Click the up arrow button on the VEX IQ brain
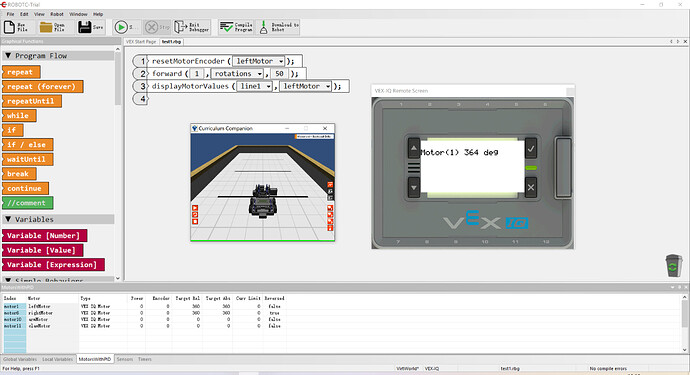 pyautogui.click(x=414, y=148)
